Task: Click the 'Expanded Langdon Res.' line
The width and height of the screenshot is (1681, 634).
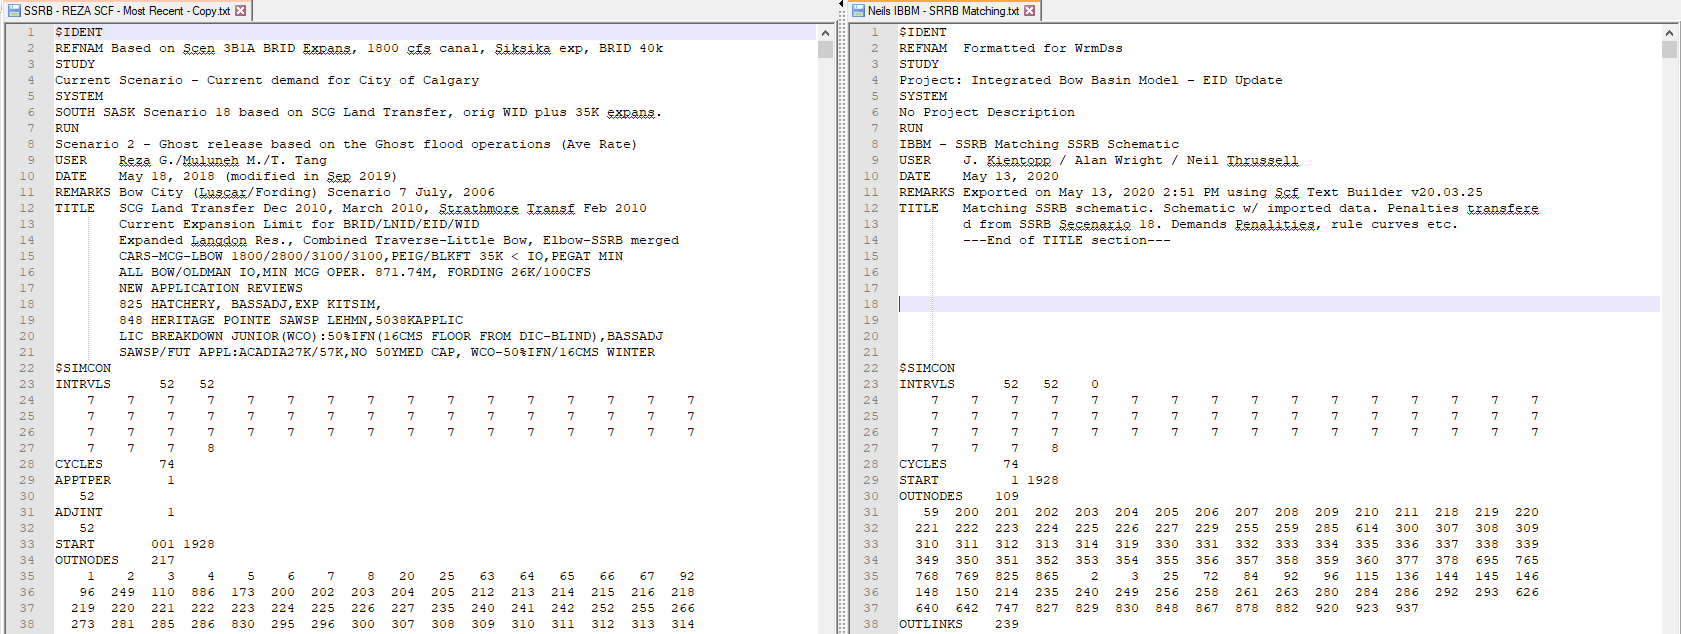Action: (x=399, y=240)
